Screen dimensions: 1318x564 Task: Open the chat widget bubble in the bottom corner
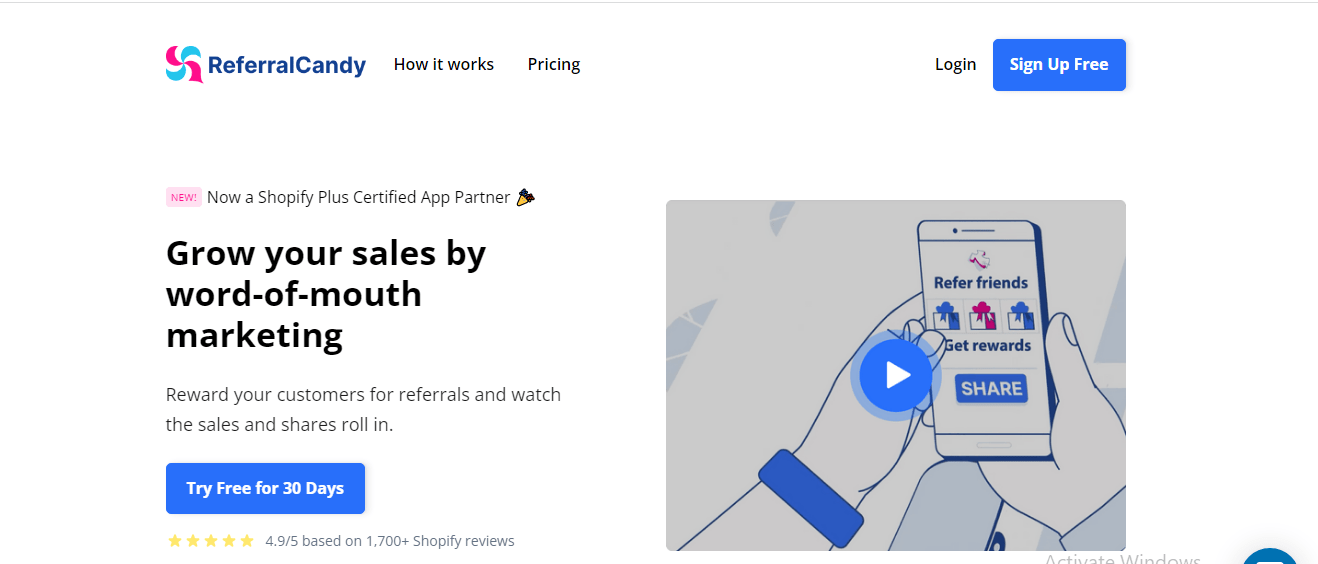point(1270,558)
